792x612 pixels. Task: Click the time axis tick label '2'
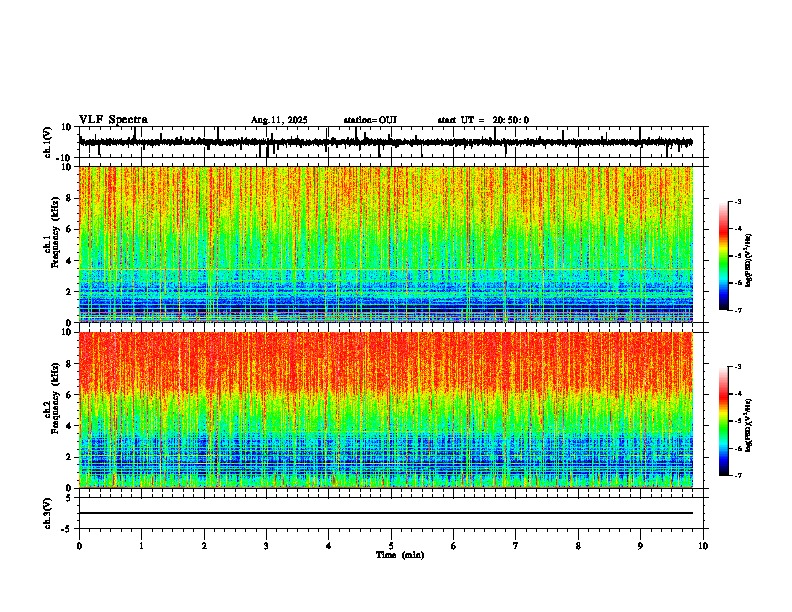pos(204,546)
